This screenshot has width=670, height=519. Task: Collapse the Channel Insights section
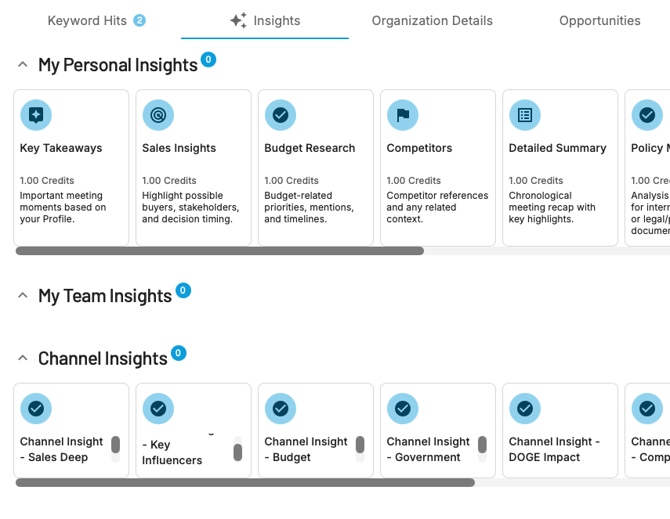tap(23, 358)
